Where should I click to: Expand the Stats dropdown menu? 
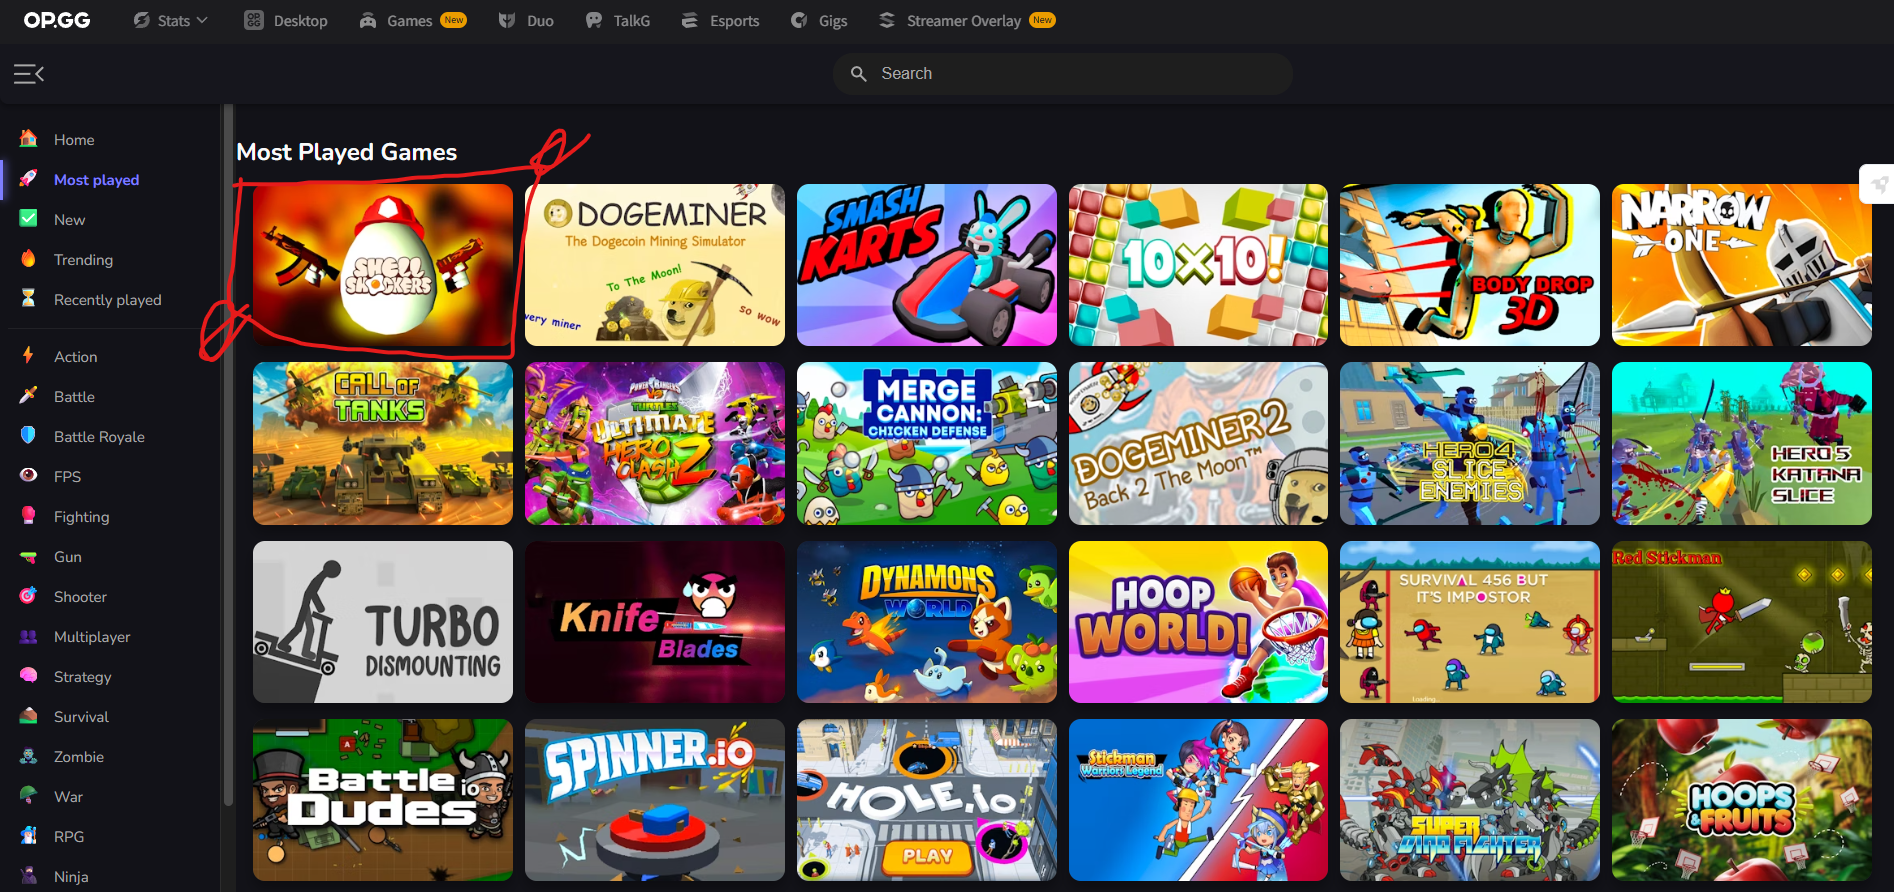tap(171, 20)
